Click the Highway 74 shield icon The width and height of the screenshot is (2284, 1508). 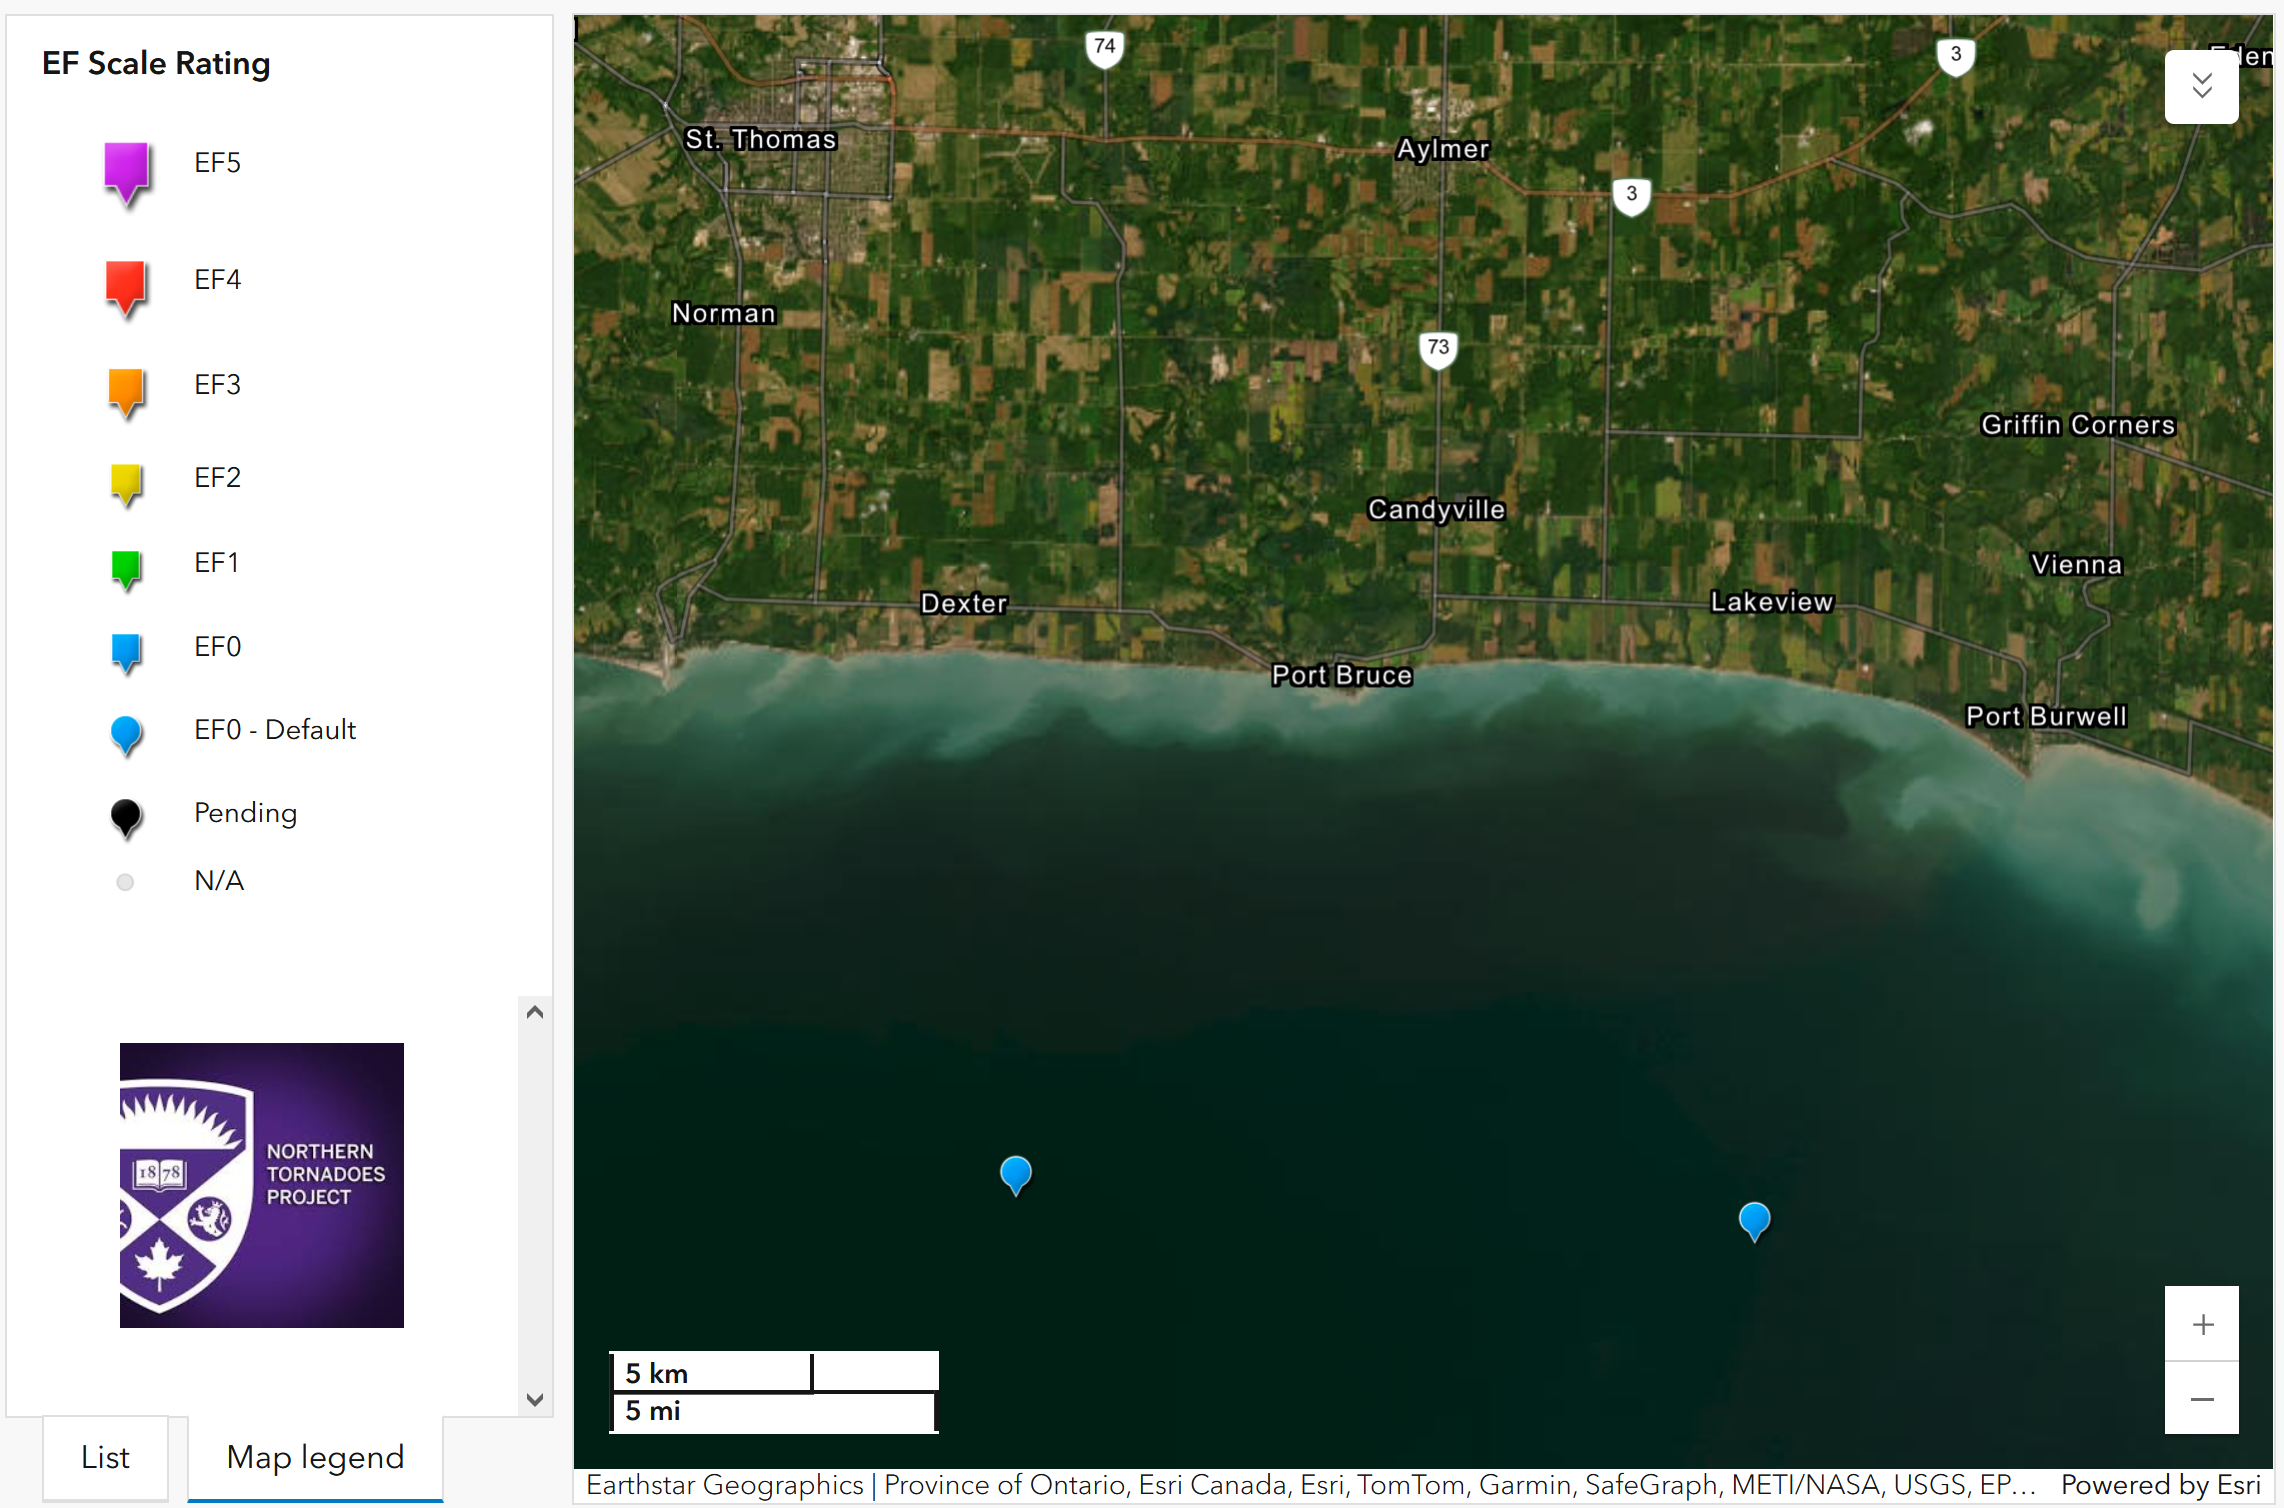click(1104, 47)
